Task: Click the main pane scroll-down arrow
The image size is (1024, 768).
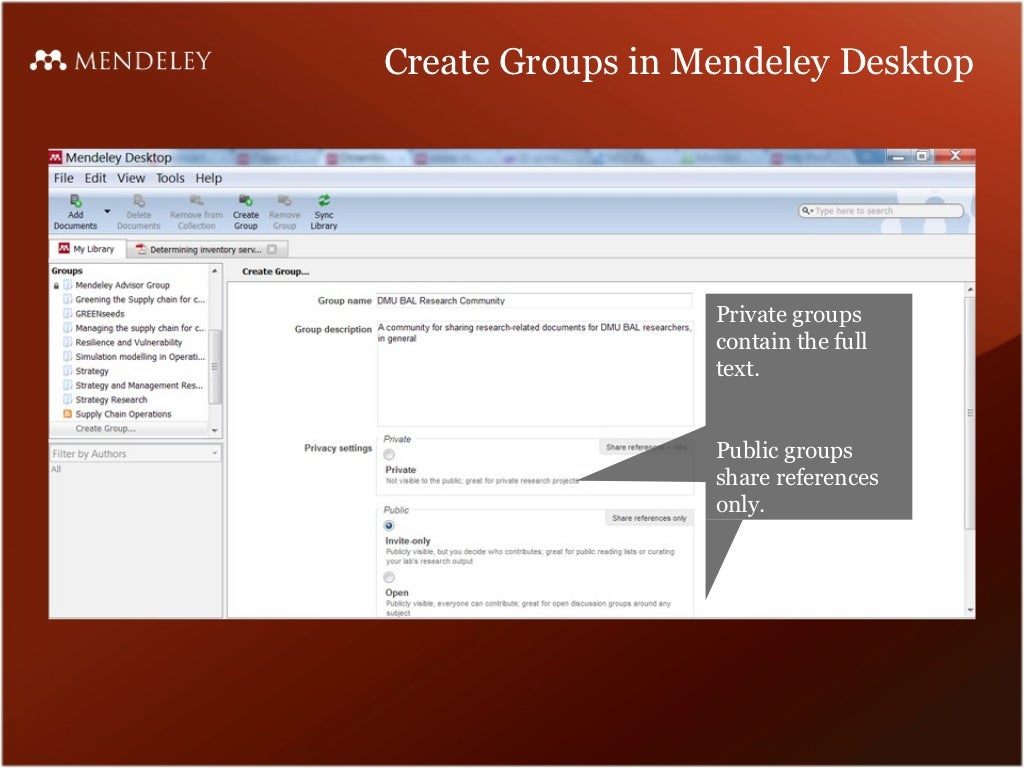Action: click(x=970, y=611)
